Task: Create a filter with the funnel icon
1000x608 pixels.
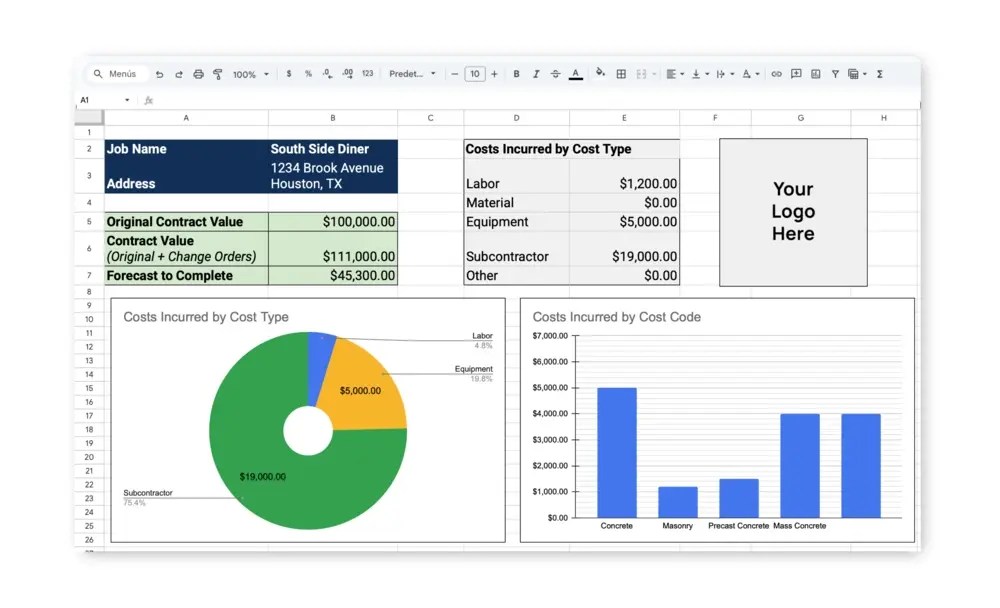Action: (836, 74)
